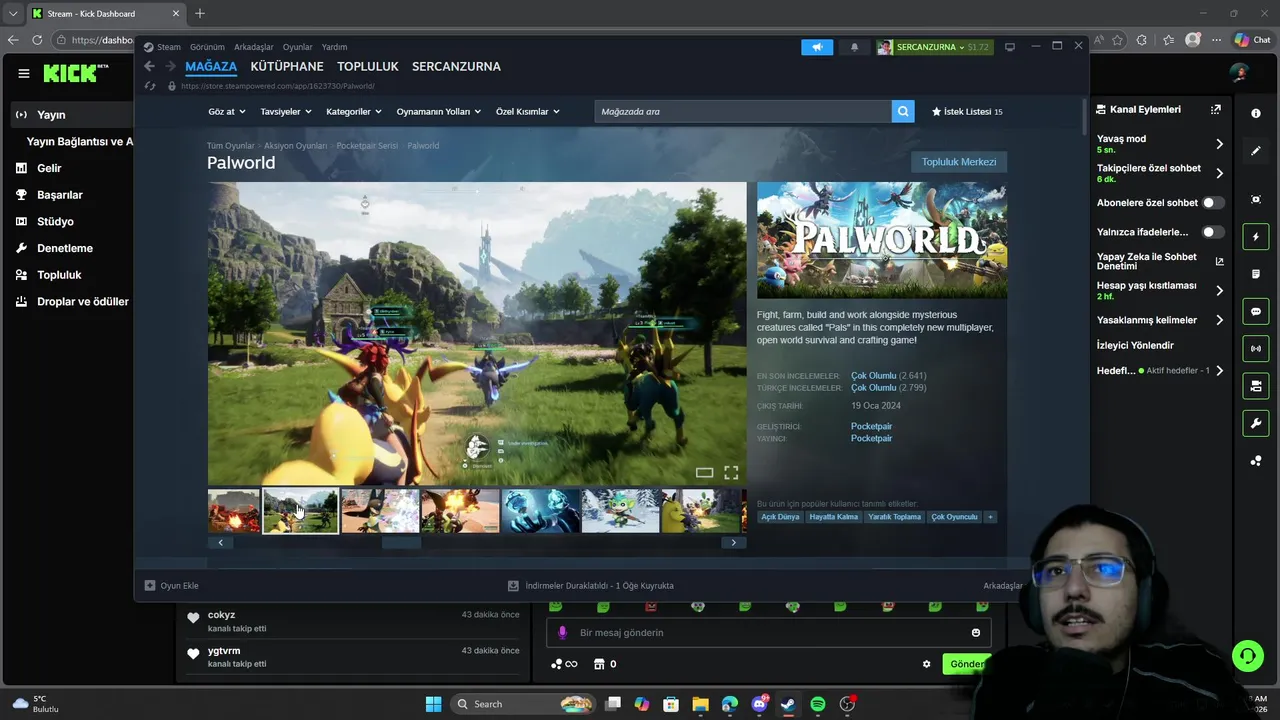Open İstek Listesi wishlist link

pos(967,112)
